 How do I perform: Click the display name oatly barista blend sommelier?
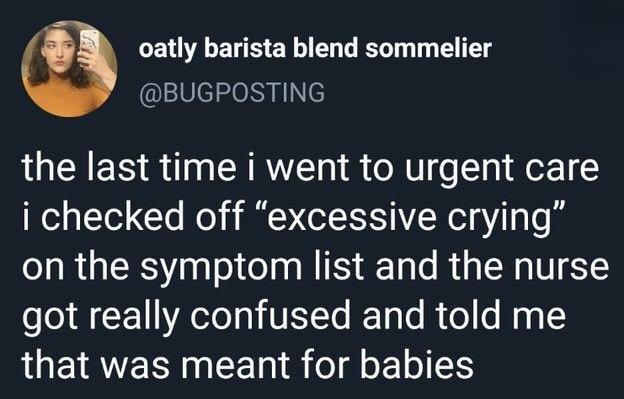315,49
